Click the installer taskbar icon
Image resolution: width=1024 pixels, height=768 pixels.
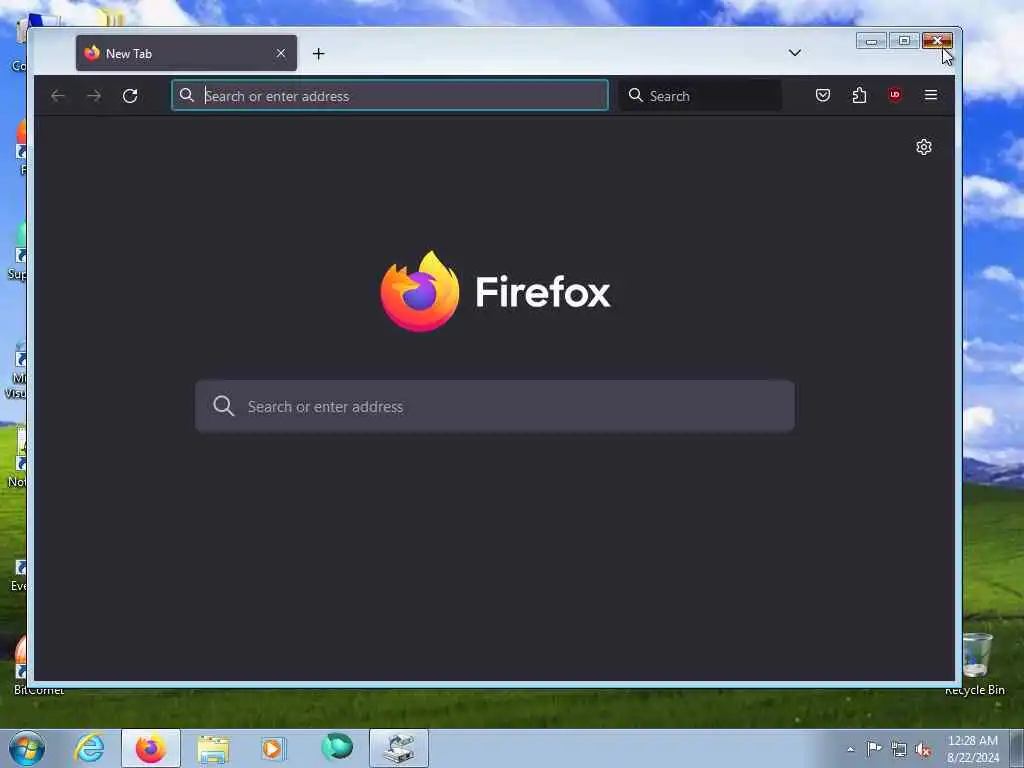coord(399,748)
